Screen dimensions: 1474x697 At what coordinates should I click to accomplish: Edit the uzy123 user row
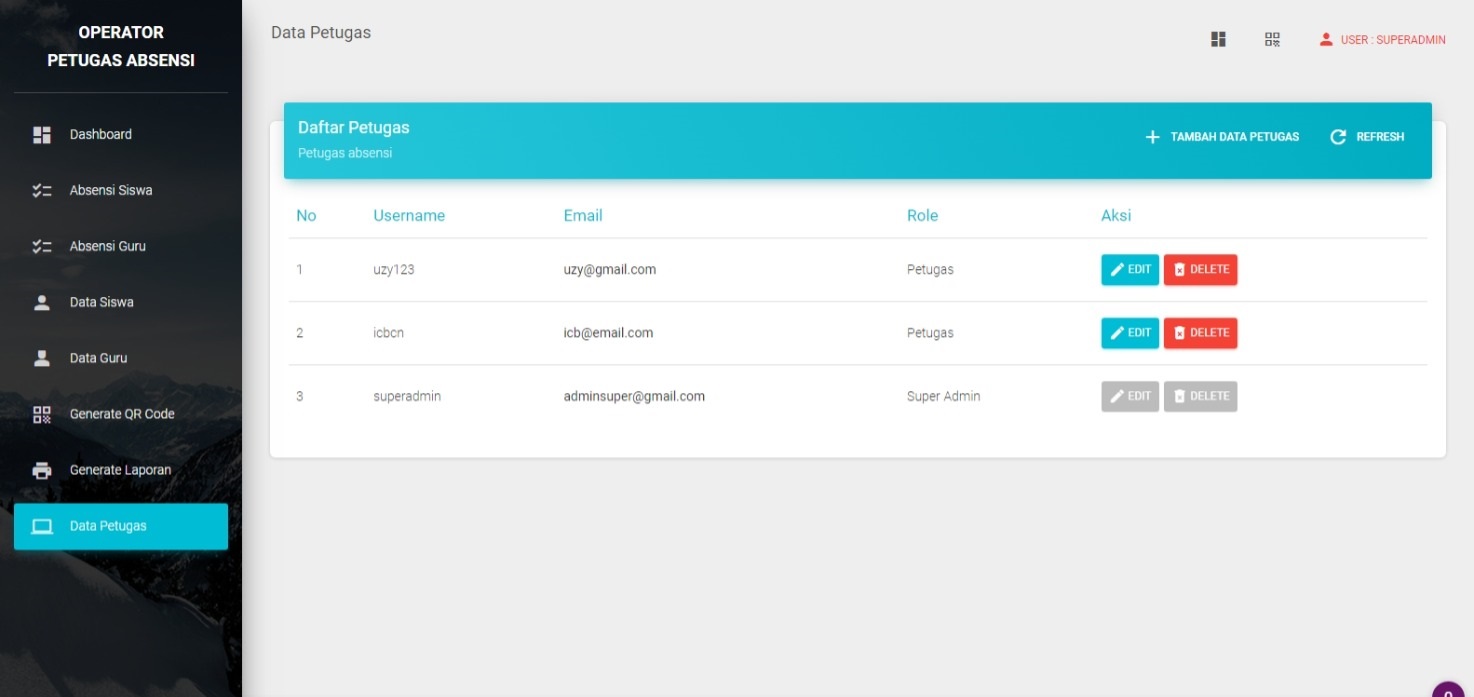[1130, 270]
